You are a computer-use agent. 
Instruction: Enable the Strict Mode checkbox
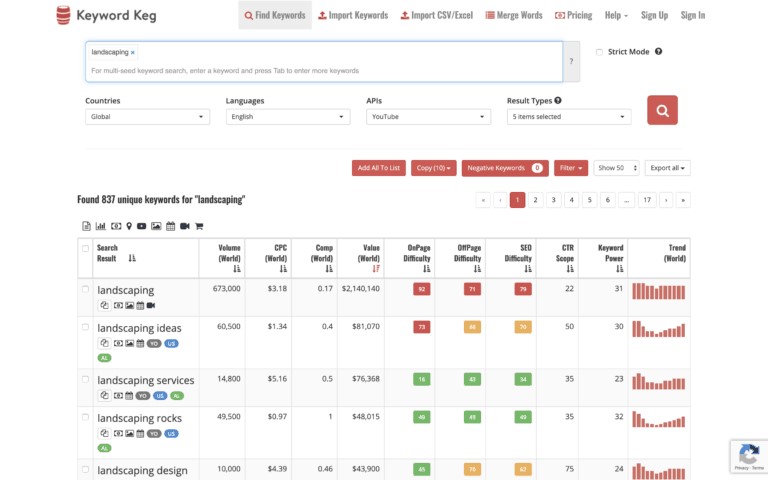[599, 52]
